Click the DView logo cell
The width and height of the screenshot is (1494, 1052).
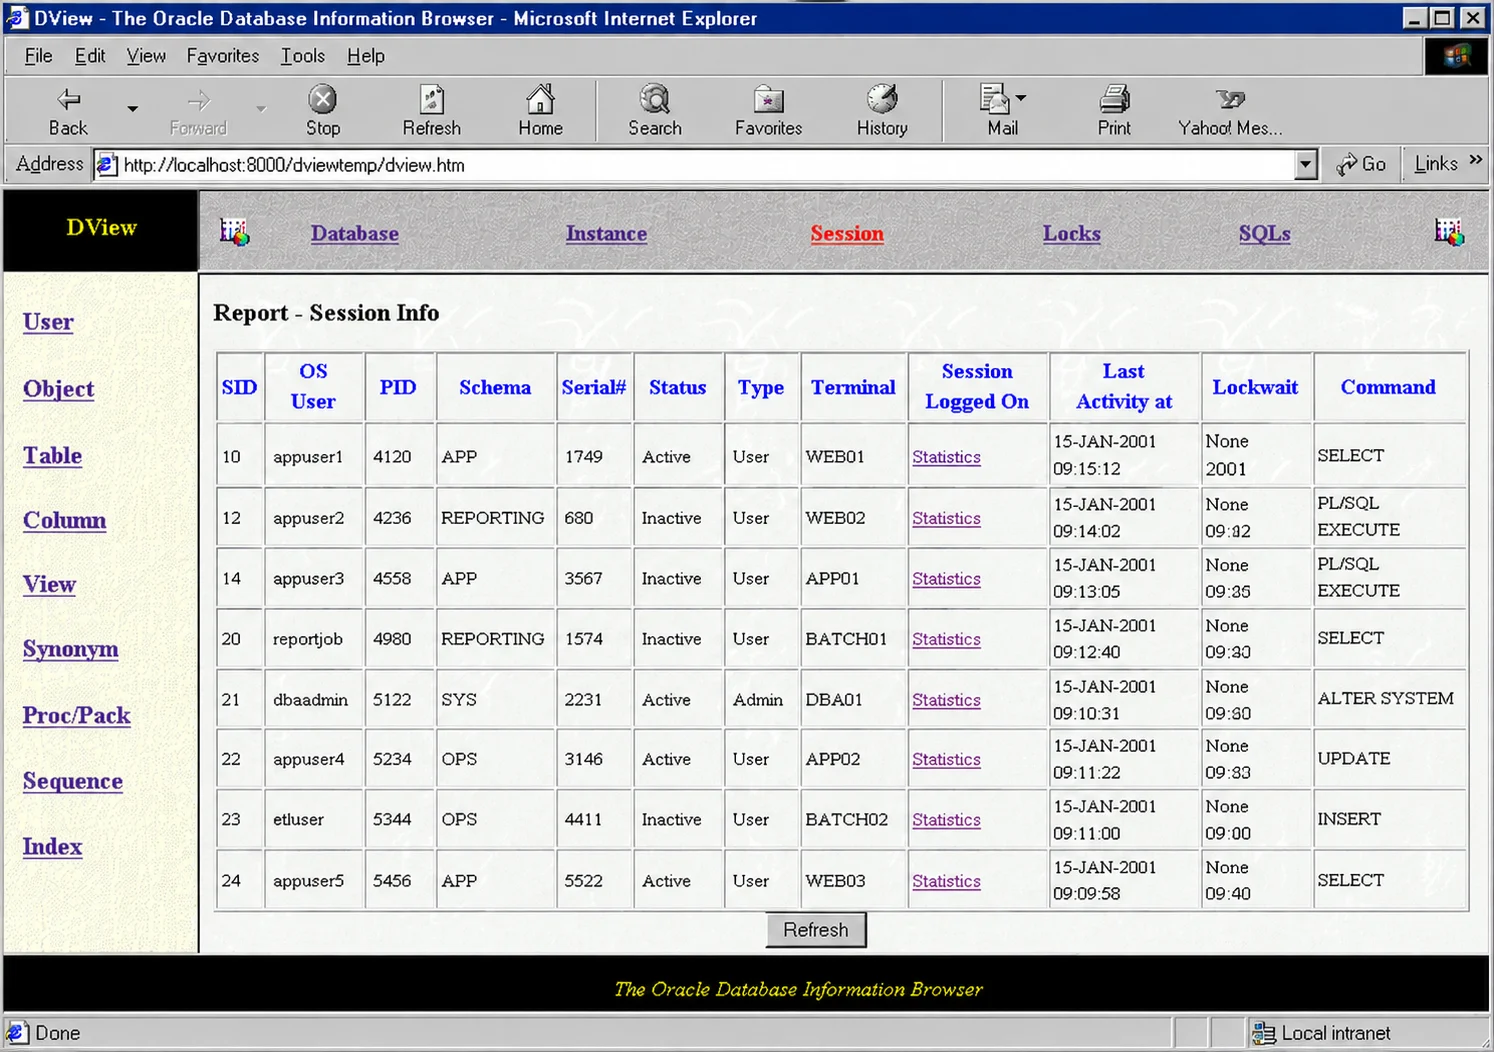[101, 230]
